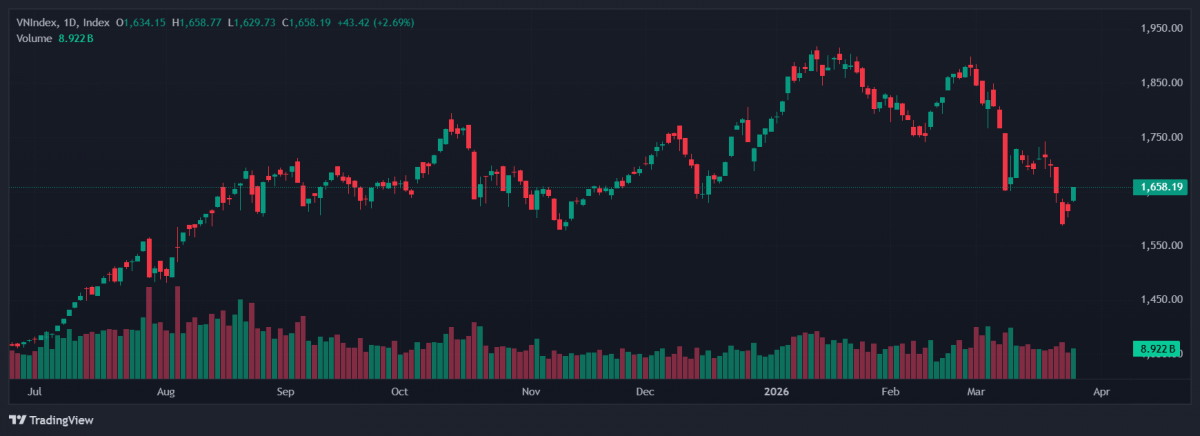Click the green 1,658.19 current price tag
This screenshot has width=1200, height=436.
1159,187
